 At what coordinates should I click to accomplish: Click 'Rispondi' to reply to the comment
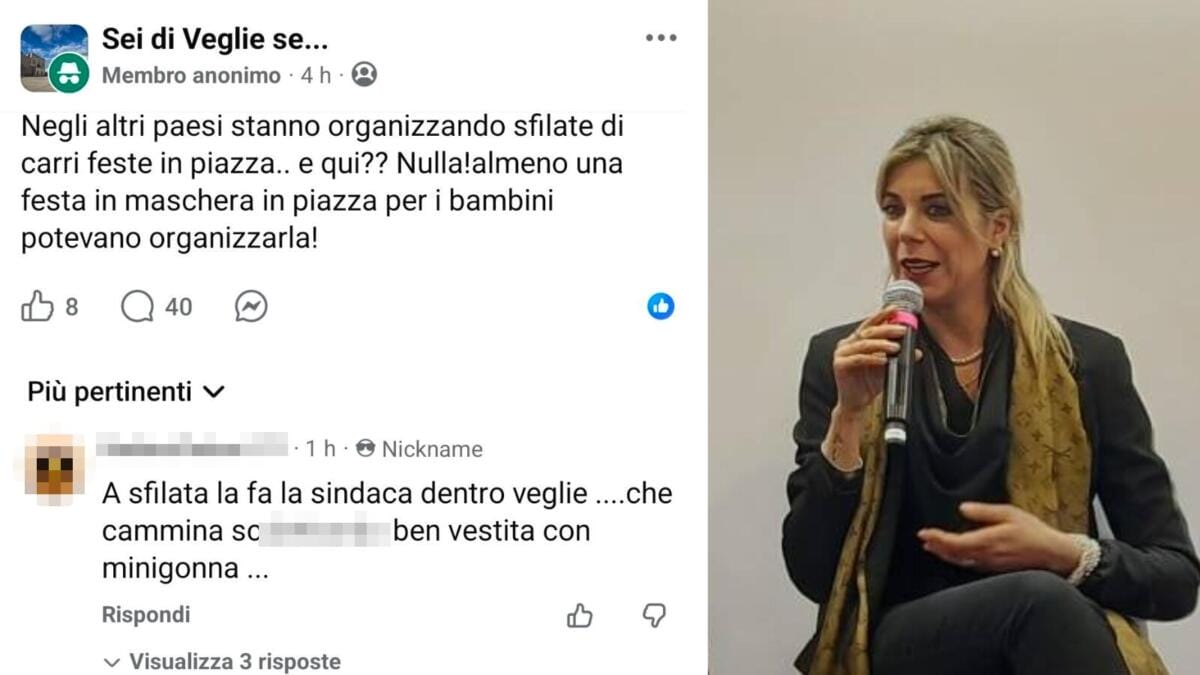click(146, 615)
